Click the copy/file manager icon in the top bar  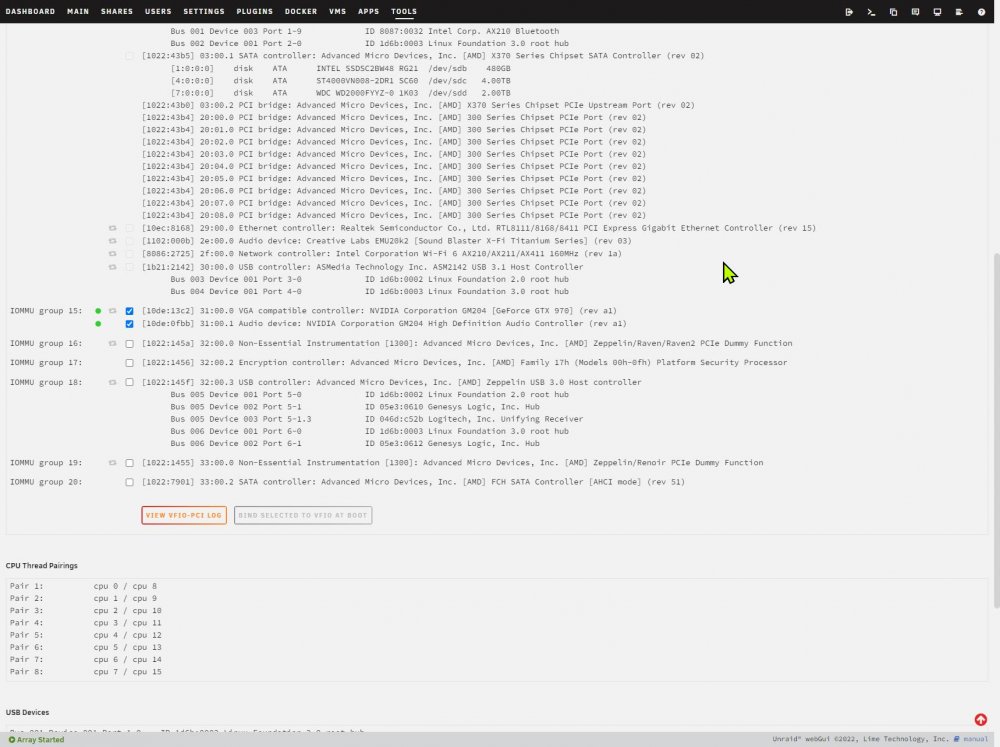click(x=893, y=11)
